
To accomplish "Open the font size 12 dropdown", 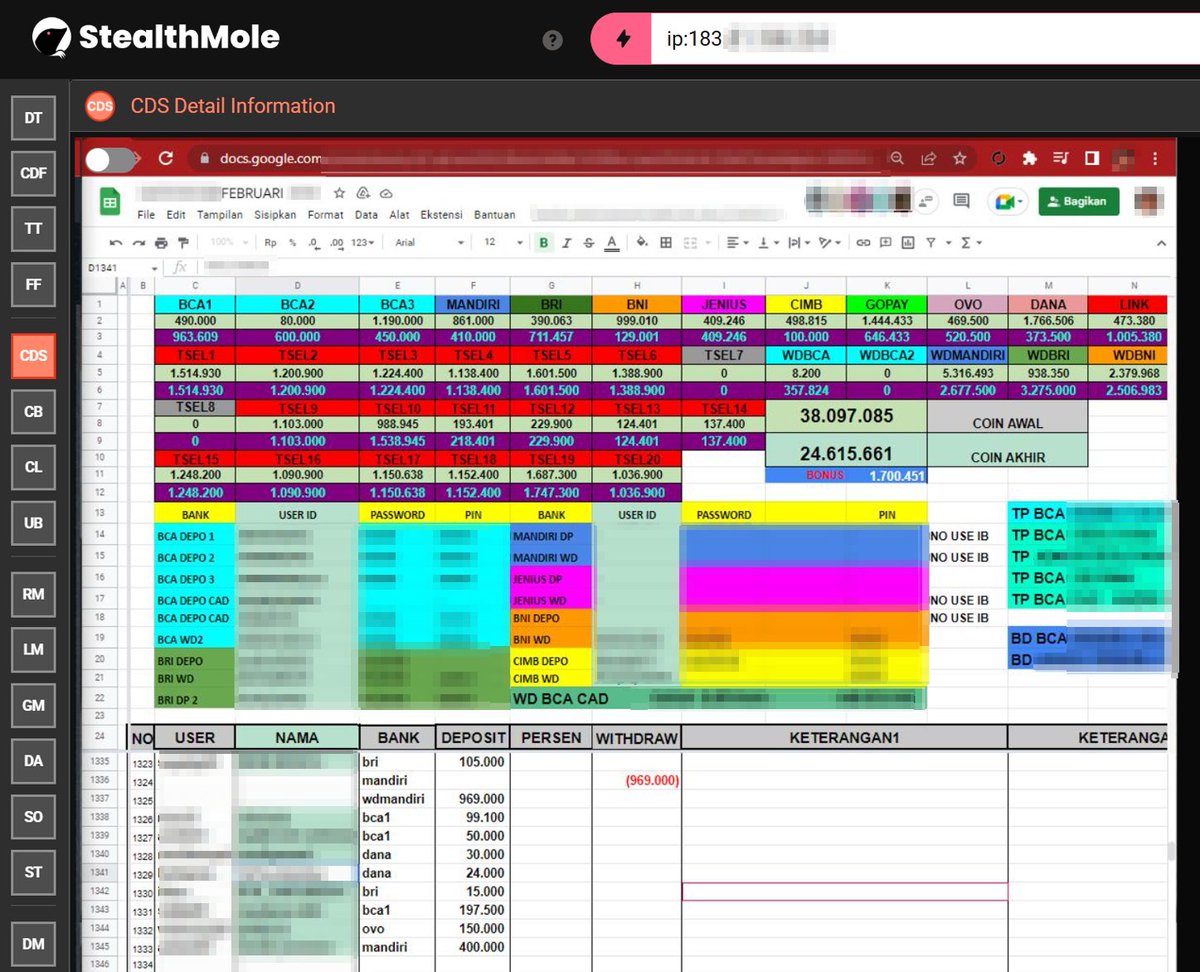I will pyautogui.click(x=503, y=243).
